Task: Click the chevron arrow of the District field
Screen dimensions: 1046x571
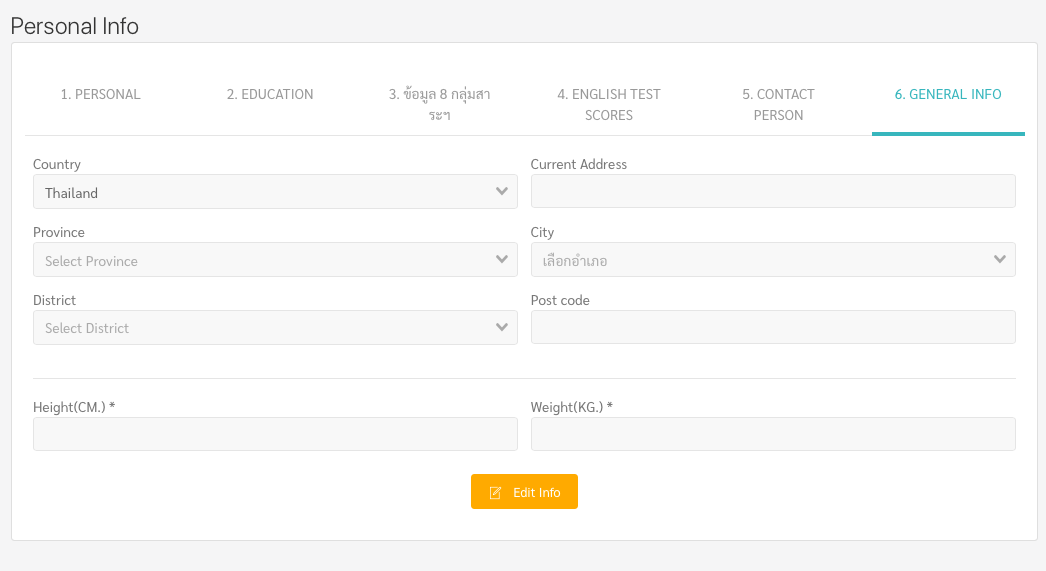Action: (502, 328)
